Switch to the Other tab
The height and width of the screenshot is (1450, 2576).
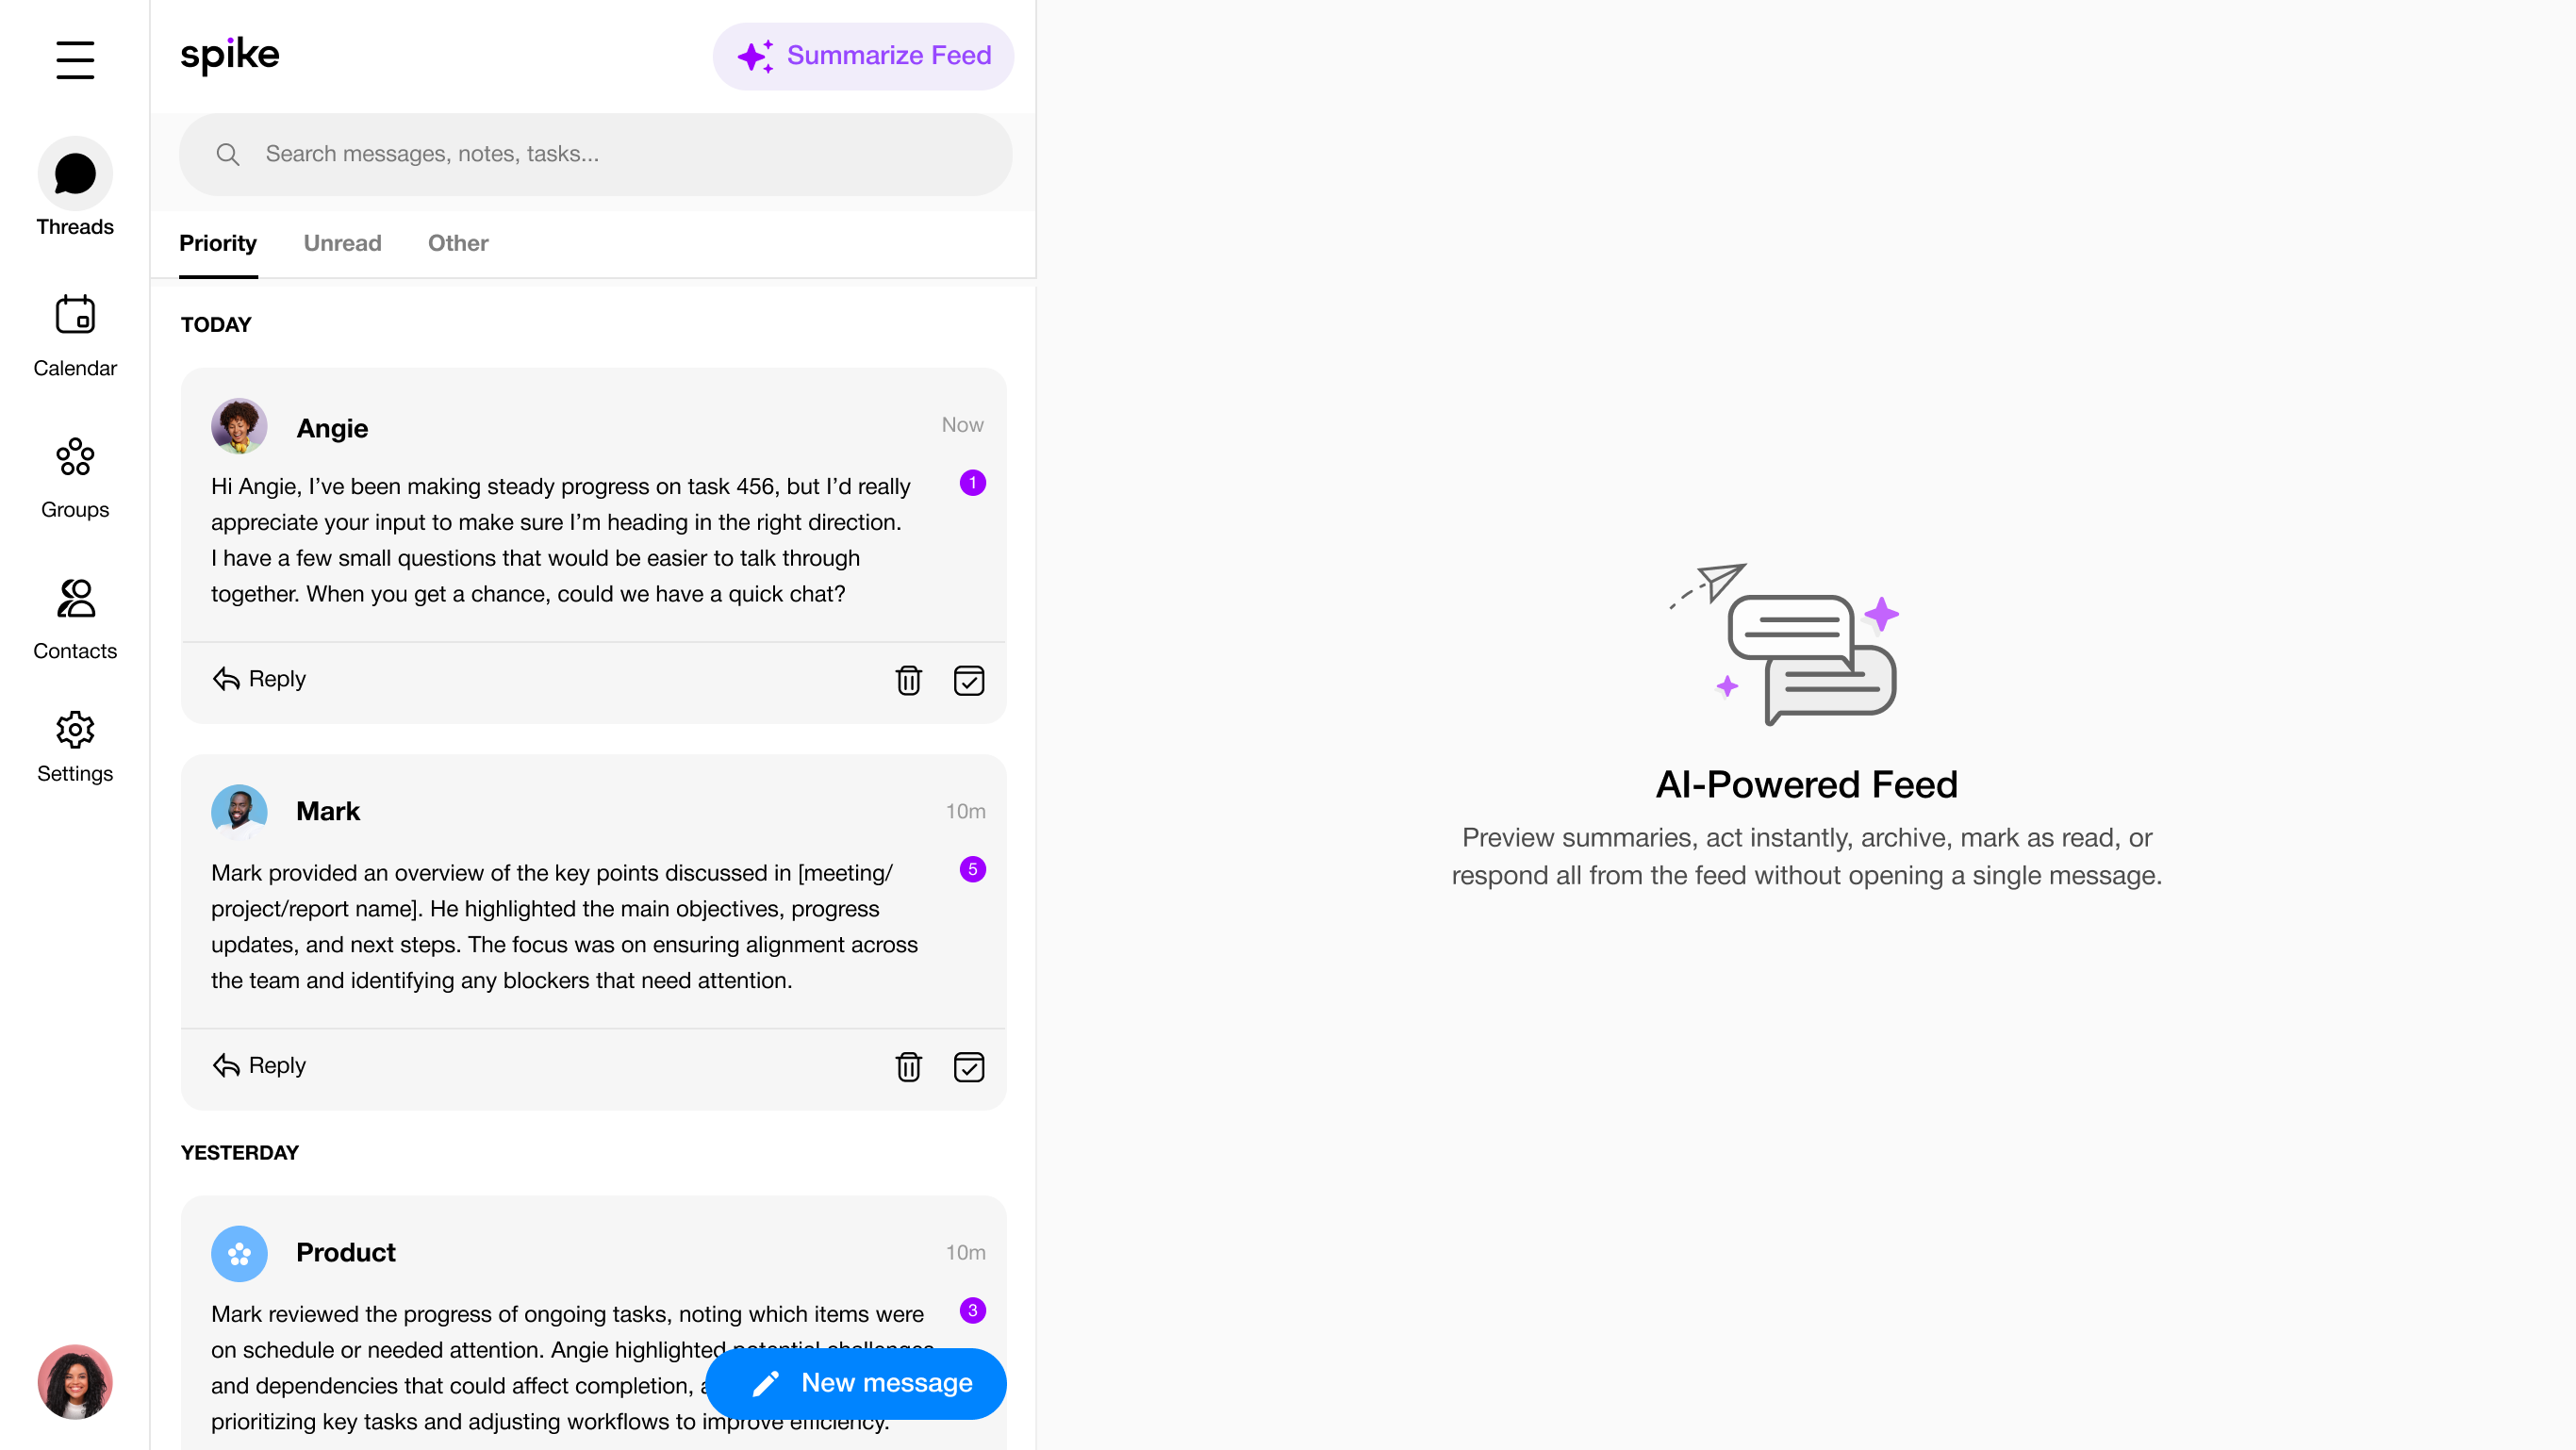(x=458, y=243)
